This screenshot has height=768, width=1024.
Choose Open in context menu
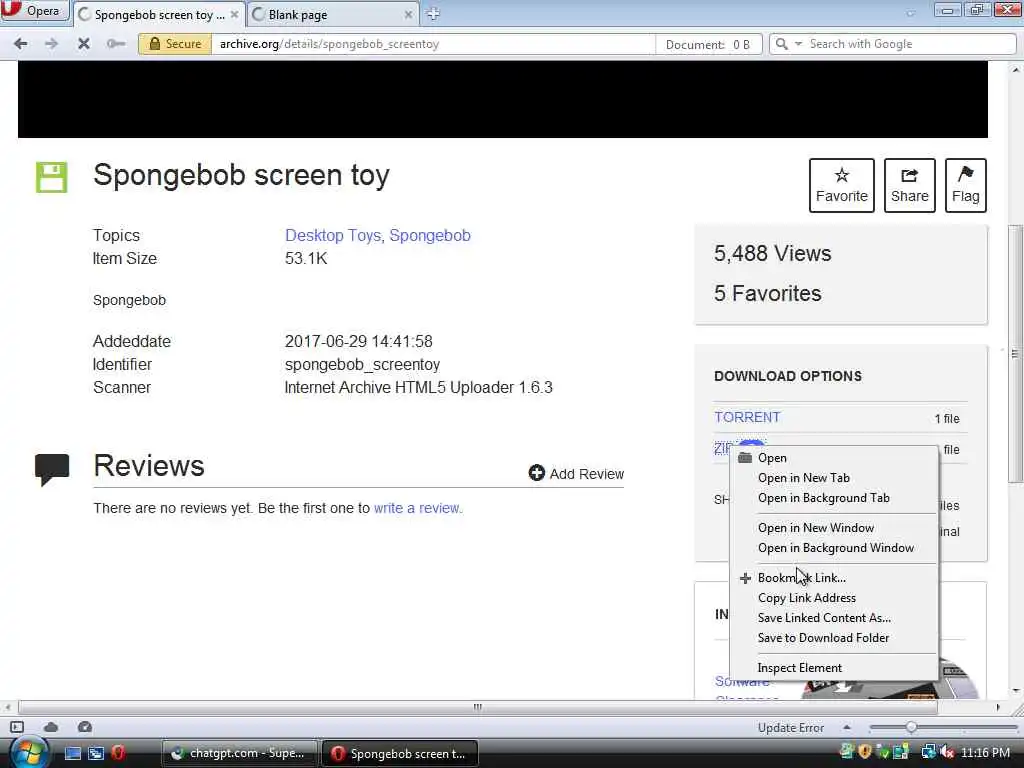(834, 458)
